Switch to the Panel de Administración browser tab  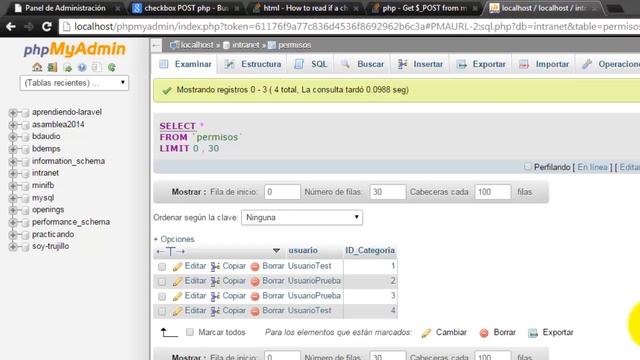click(x=65, y=8)
